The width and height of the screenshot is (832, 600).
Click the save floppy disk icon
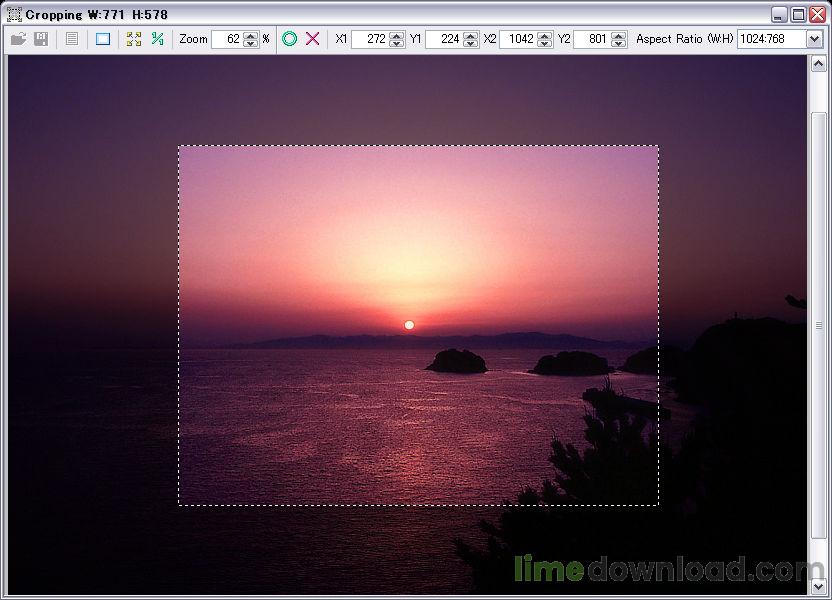click(x=41, y=39)
